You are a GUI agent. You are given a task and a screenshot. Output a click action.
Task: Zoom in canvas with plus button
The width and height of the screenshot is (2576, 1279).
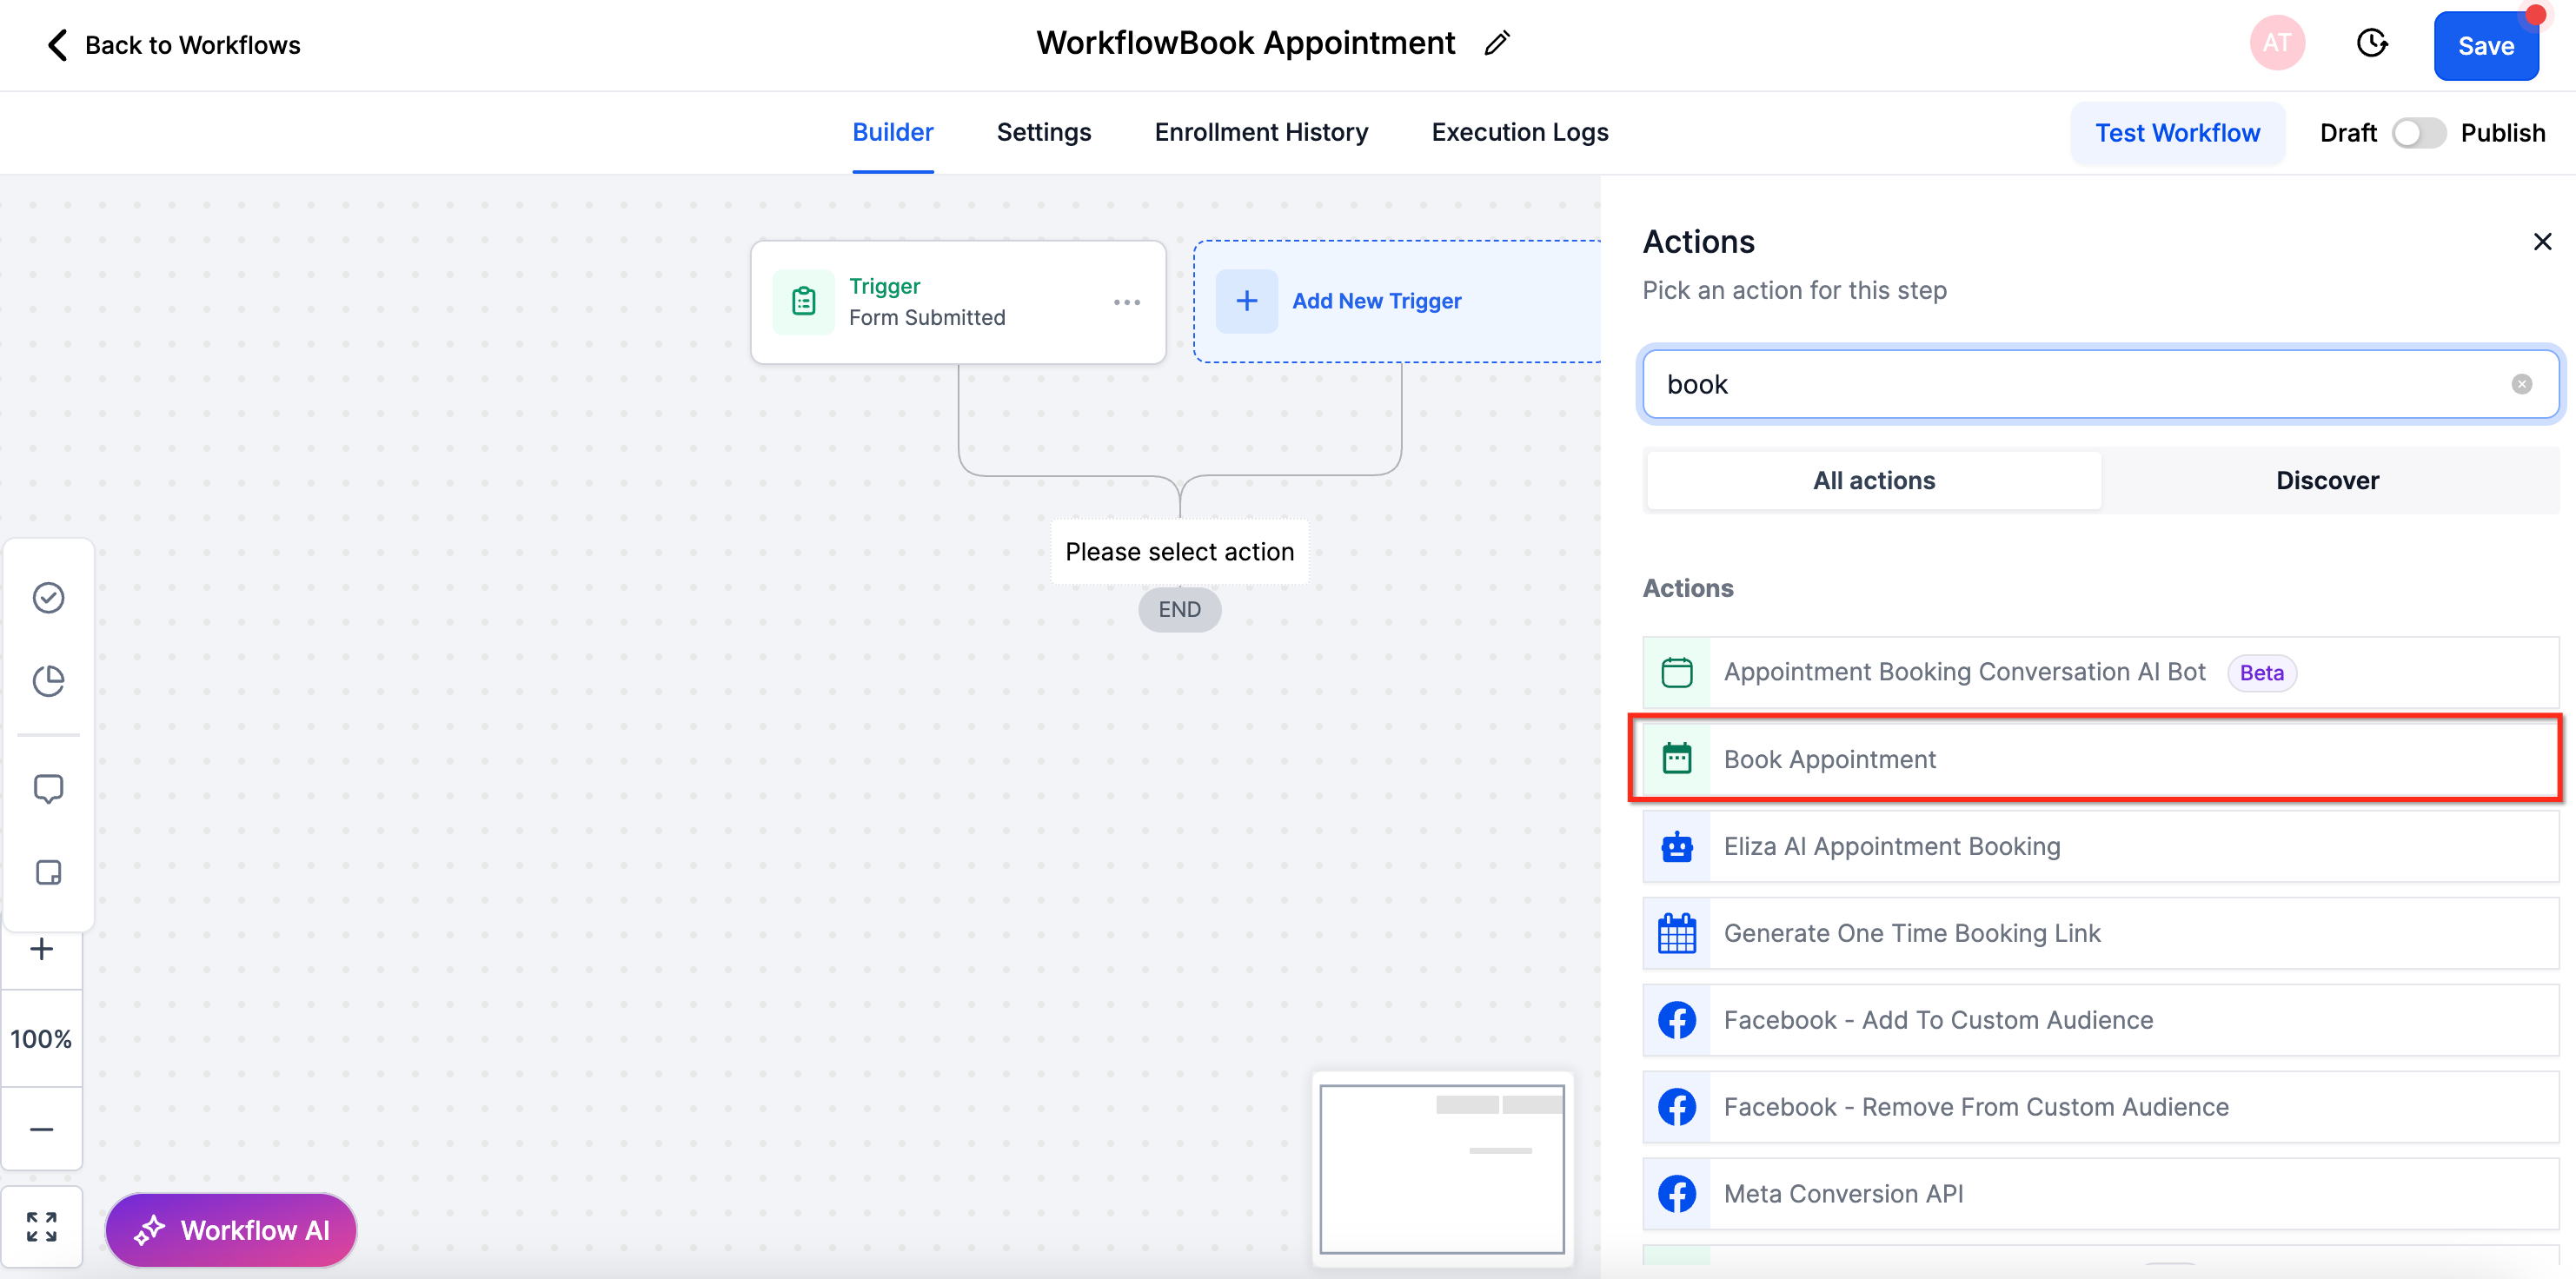tap(42, 949)
